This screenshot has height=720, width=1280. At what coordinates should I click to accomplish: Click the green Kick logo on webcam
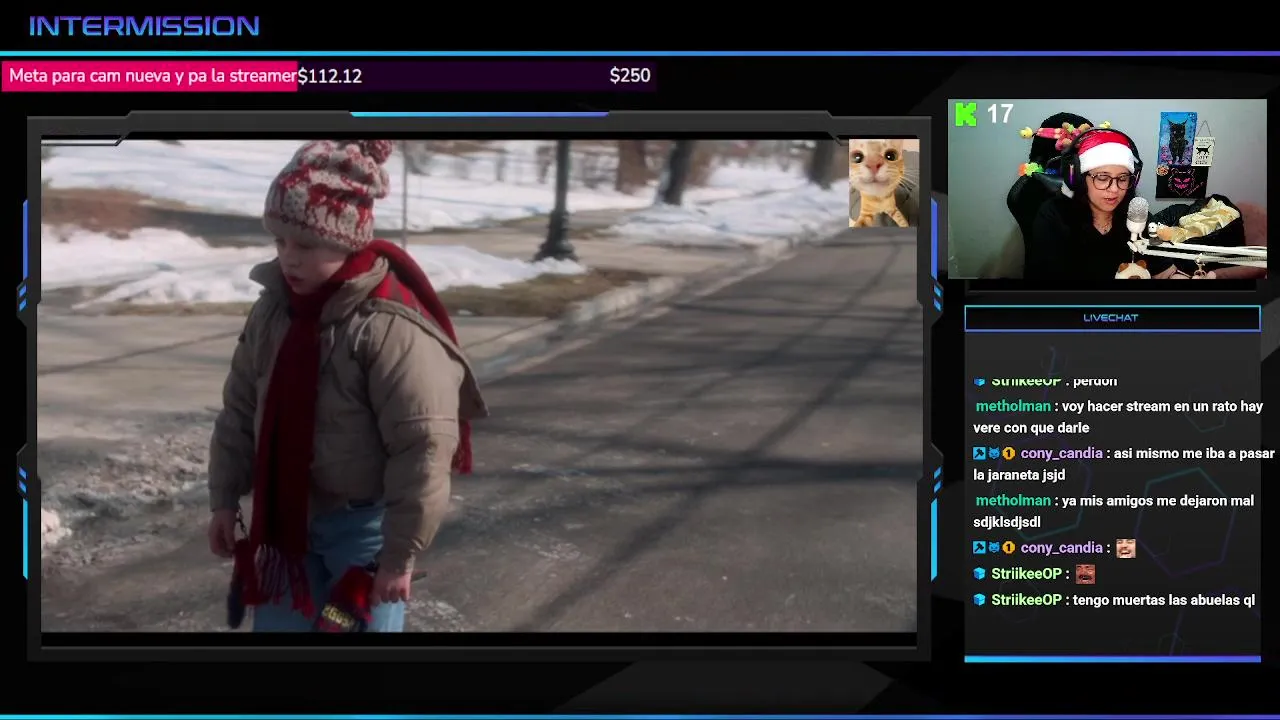965,114
